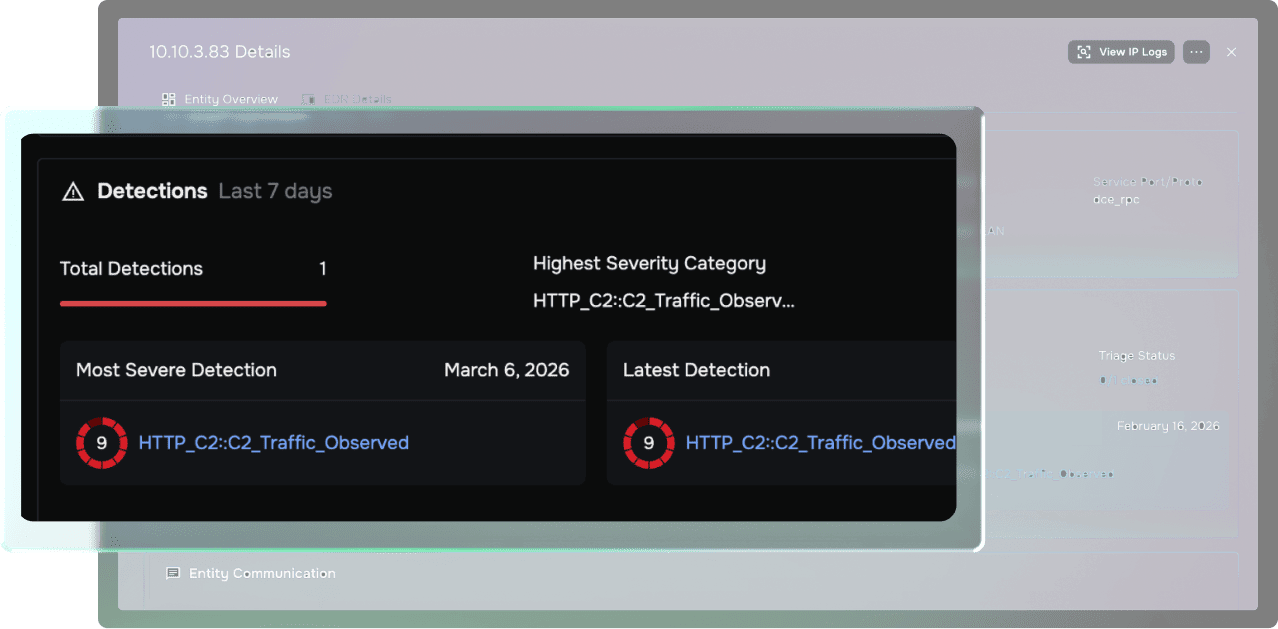Image resolution: width=1278 pixels, height=629 pixels.
Task: Switch to the Entity Overview tab
Action: pos(220,100)
